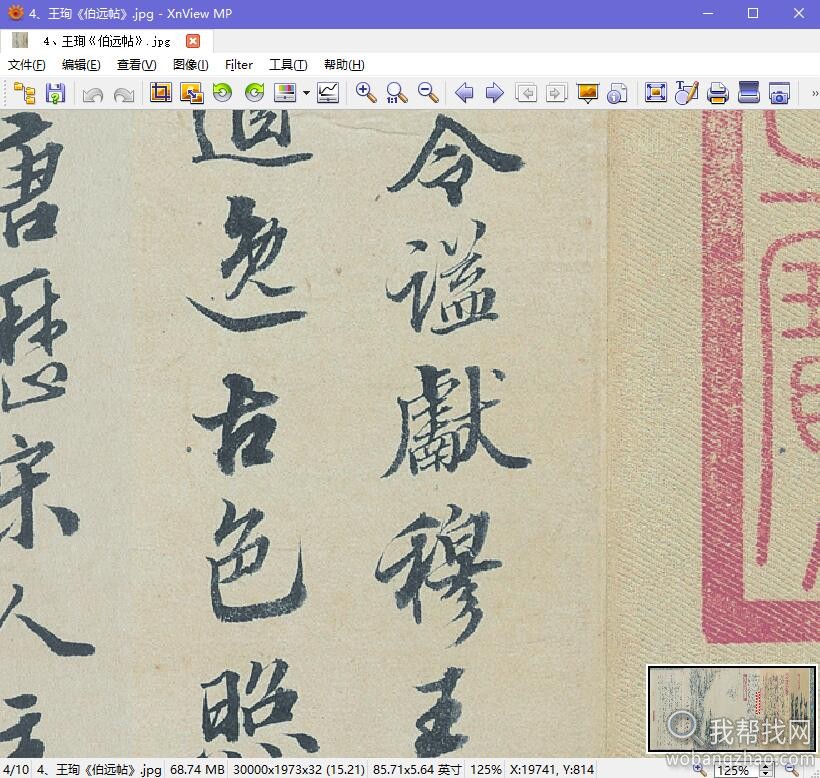Open the Resize image tool
Image resolution: width=820 pixels, height=778 pixels.
(x=191, y=93)
